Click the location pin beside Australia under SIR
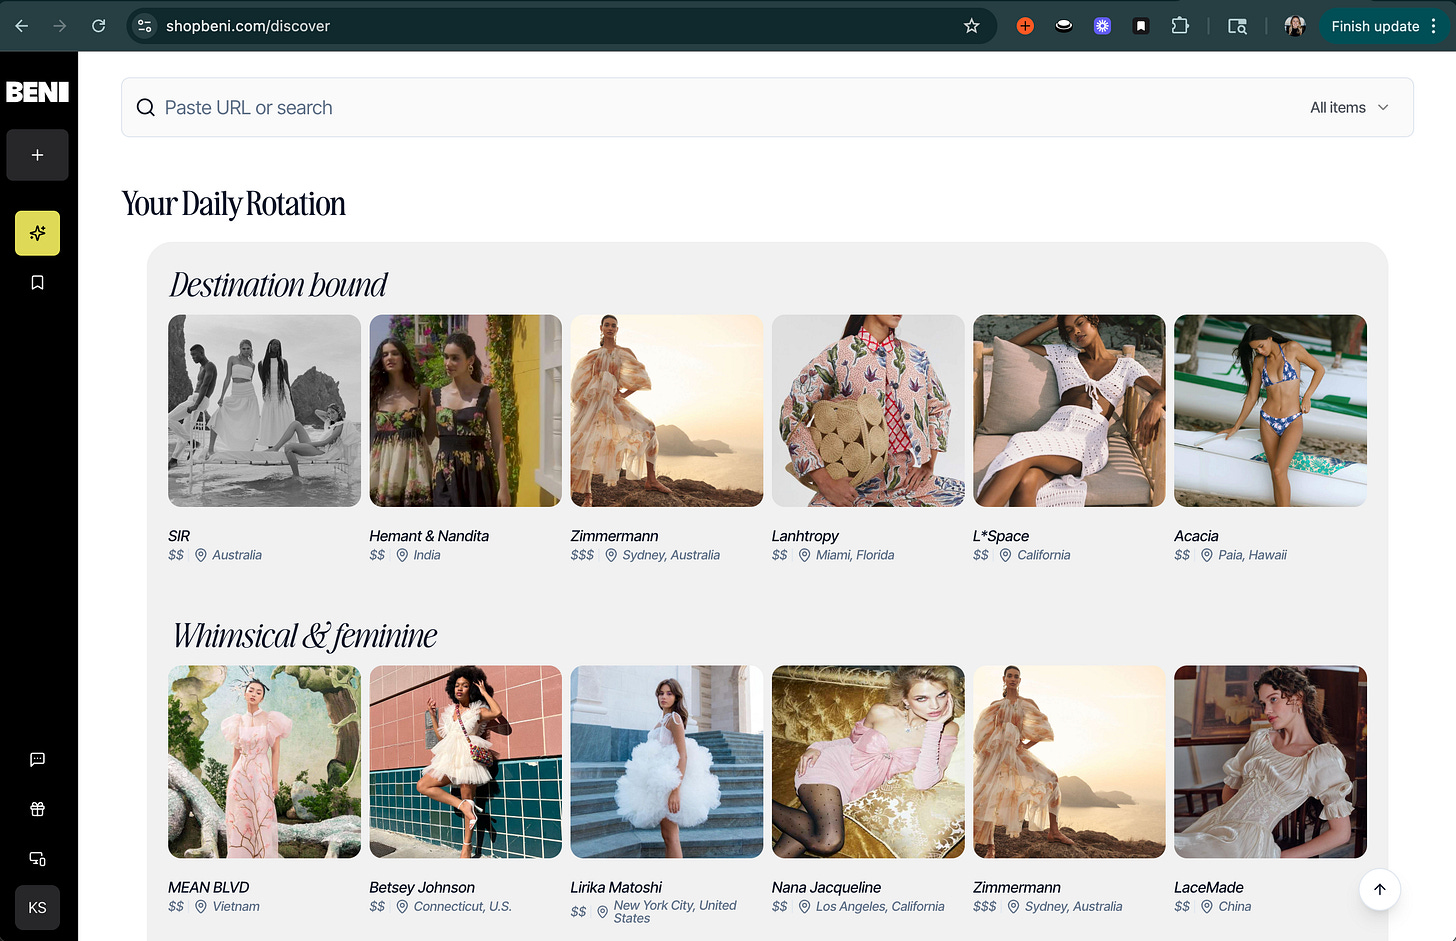This screenshot has height=941, width=1456. (x=200, y=555)
